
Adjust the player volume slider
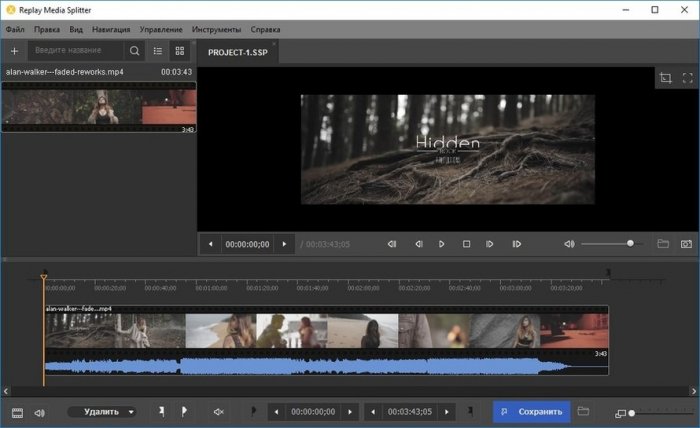point(612,244)
